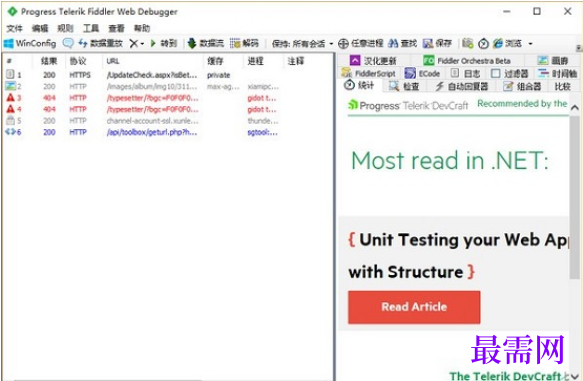The width and height of the screenshot is (583, 381).
Task: Select the /images/album/img10/311… session URL
Action: pos(152,87)
